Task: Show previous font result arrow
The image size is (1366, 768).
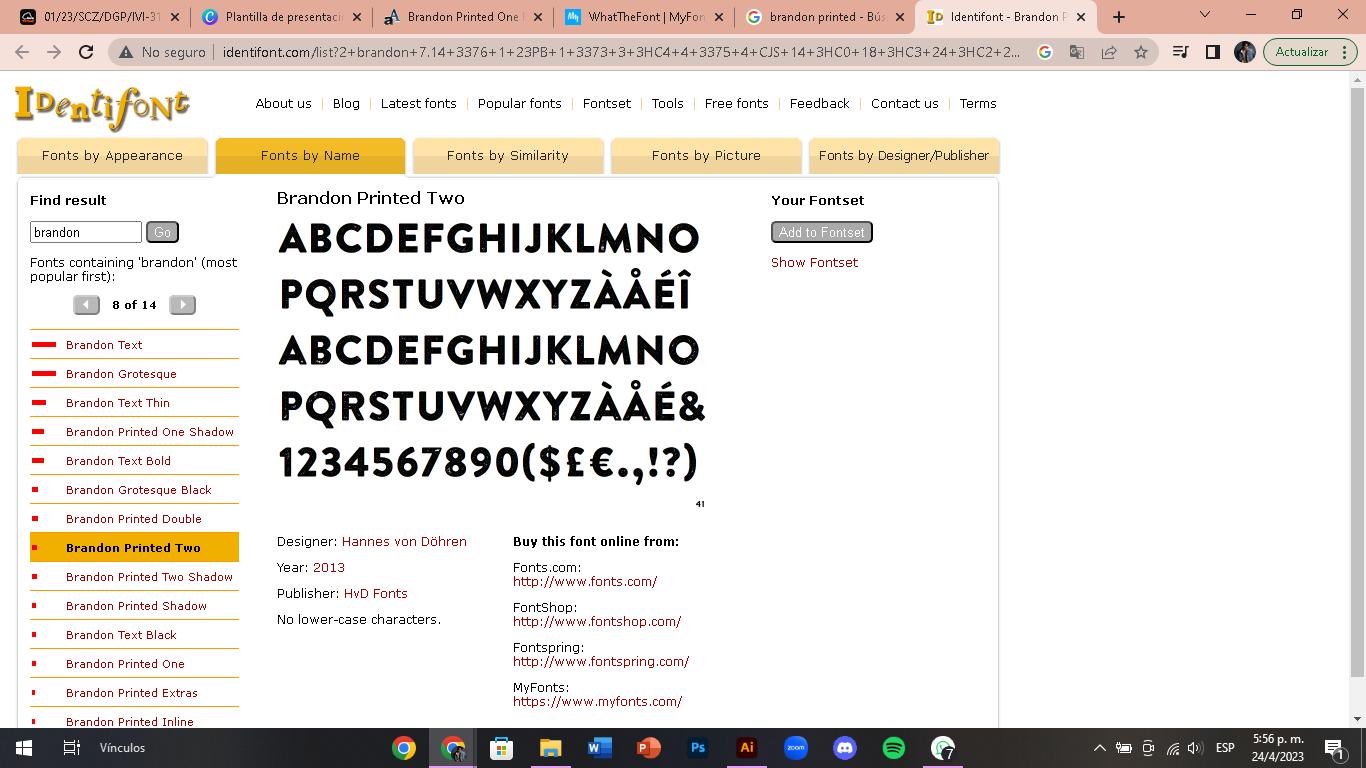Action: coord(86,305)
